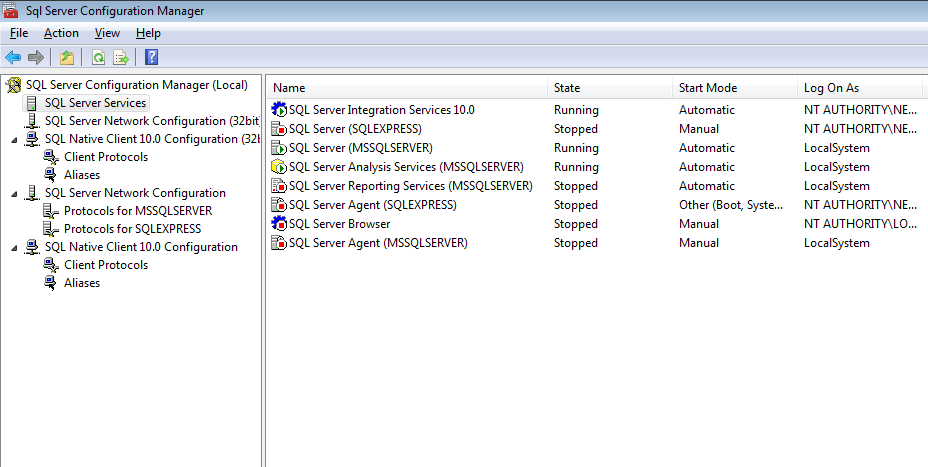Collapse the SQL Server Network Configuration node
The width and height of the screenshot is (928, 467).
14,194
